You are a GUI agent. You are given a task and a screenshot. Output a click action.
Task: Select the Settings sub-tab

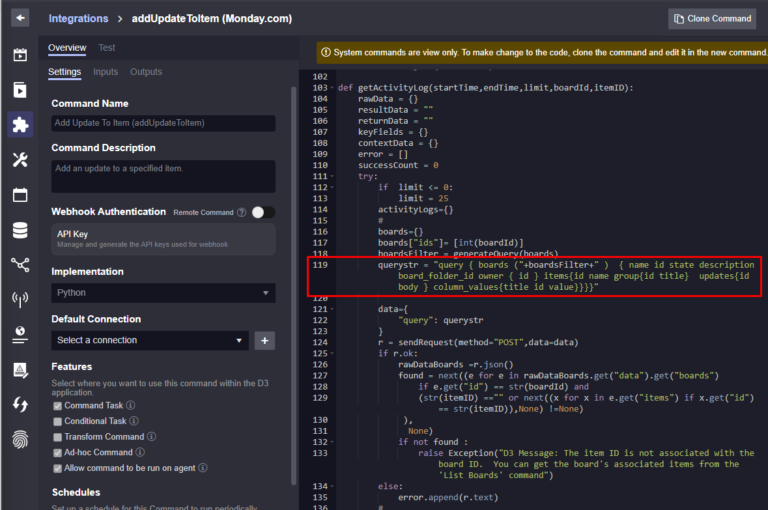(x=64, y=72)
